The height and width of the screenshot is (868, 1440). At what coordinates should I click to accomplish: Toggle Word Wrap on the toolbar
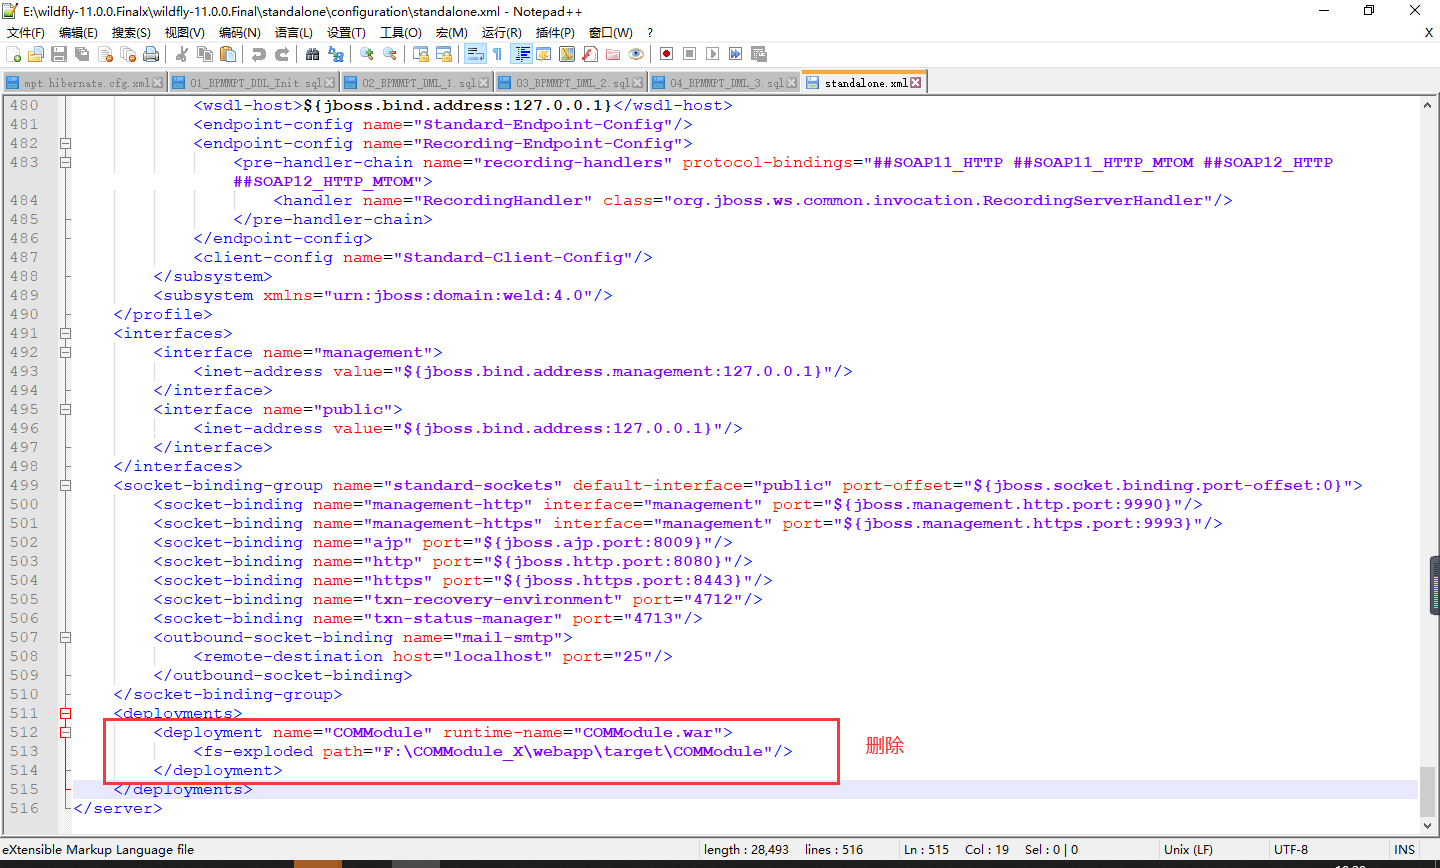point(477,53)
